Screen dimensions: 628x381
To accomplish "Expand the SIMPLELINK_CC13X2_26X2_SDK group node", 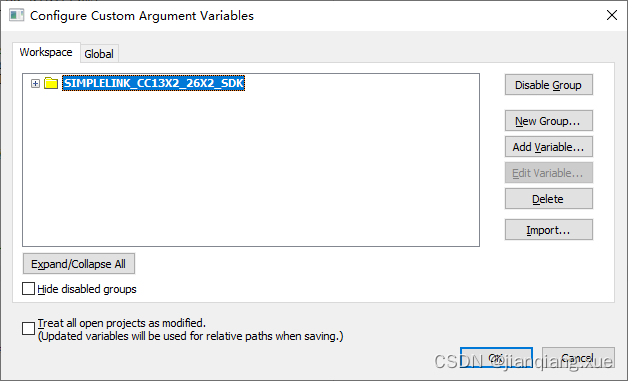I will [35, 83].
